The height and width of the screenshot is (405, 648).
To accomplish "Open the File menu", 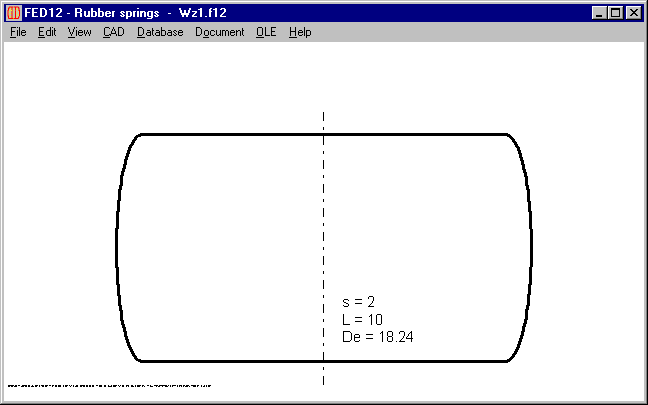I will (18, 32).
